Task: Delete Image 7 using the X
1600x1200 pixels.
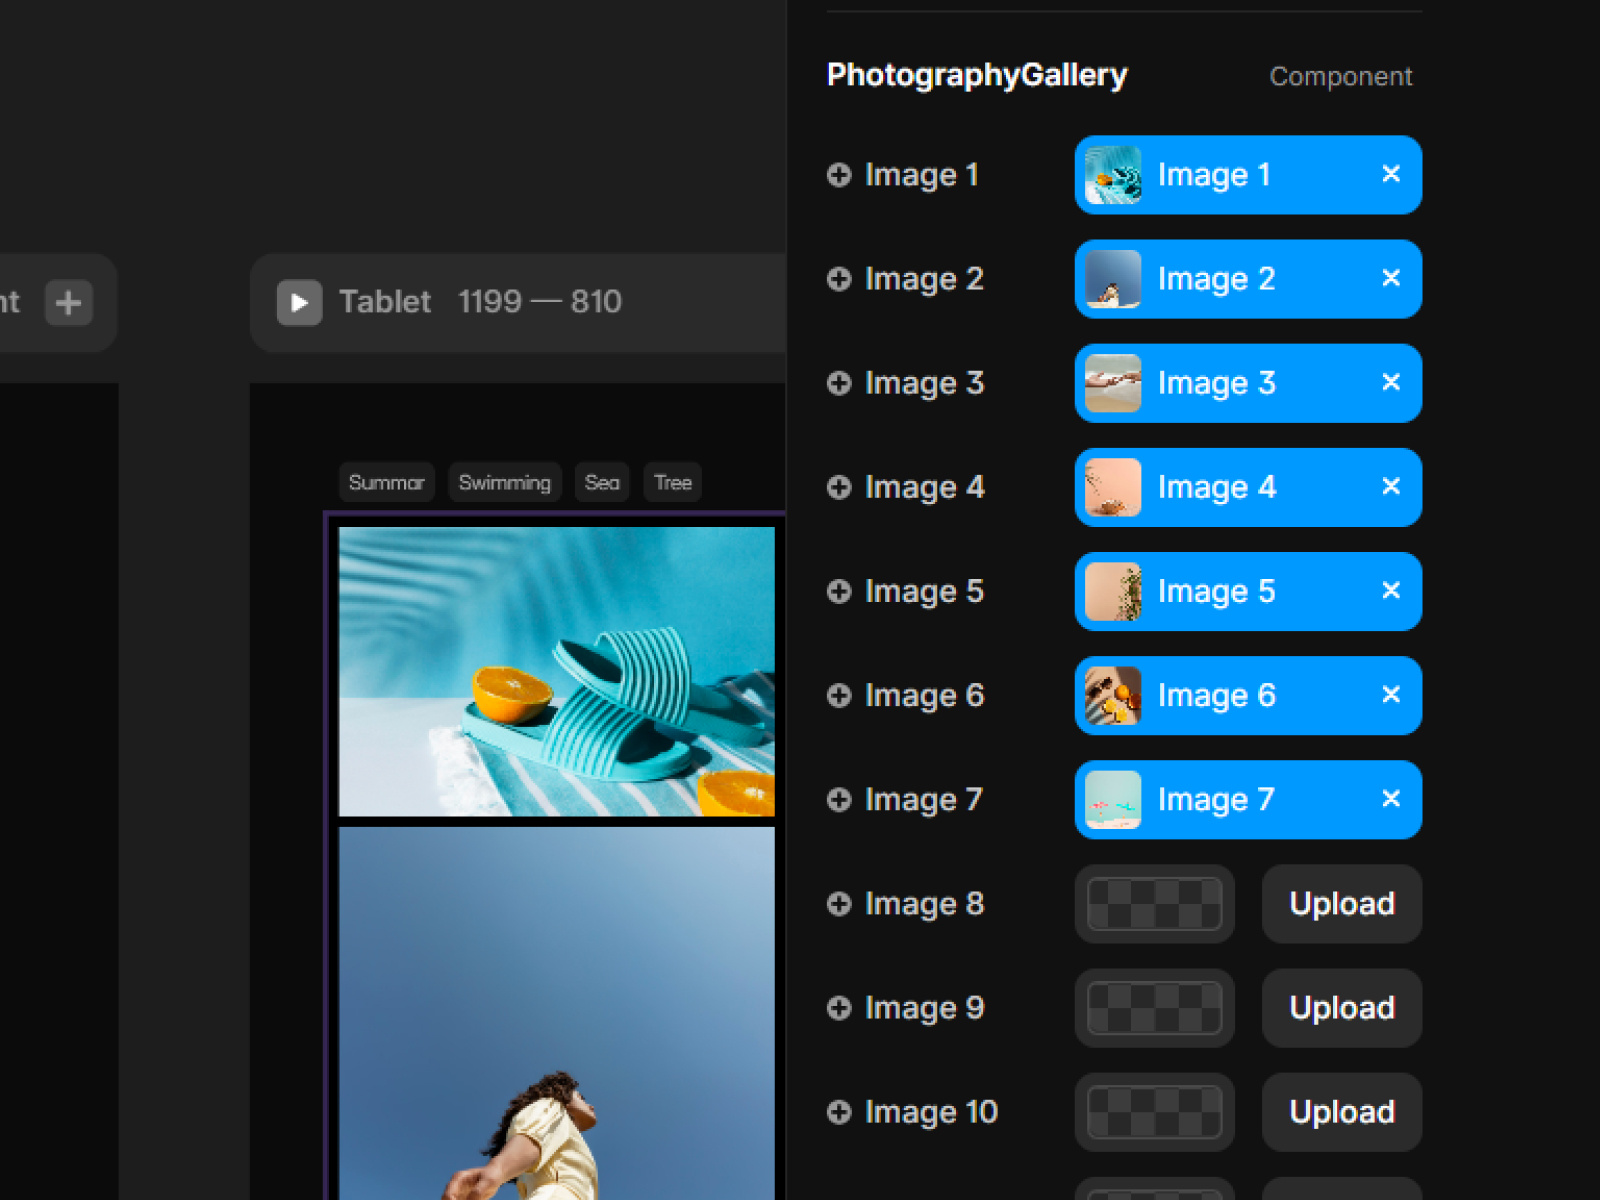Action: 1390,798
